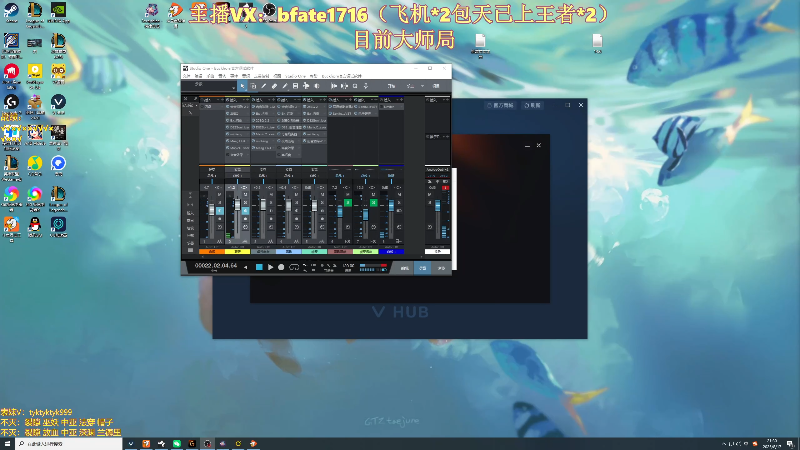Open the first insert's dropdown on yellow channel

click(x=248, y=107)
